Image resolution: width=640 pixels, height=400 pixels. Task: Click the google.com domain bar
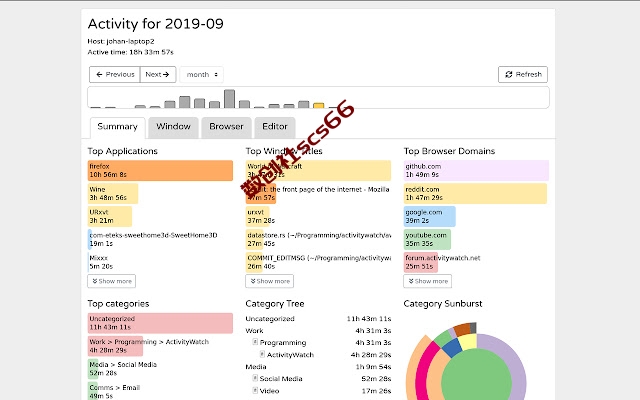[429, 216]
